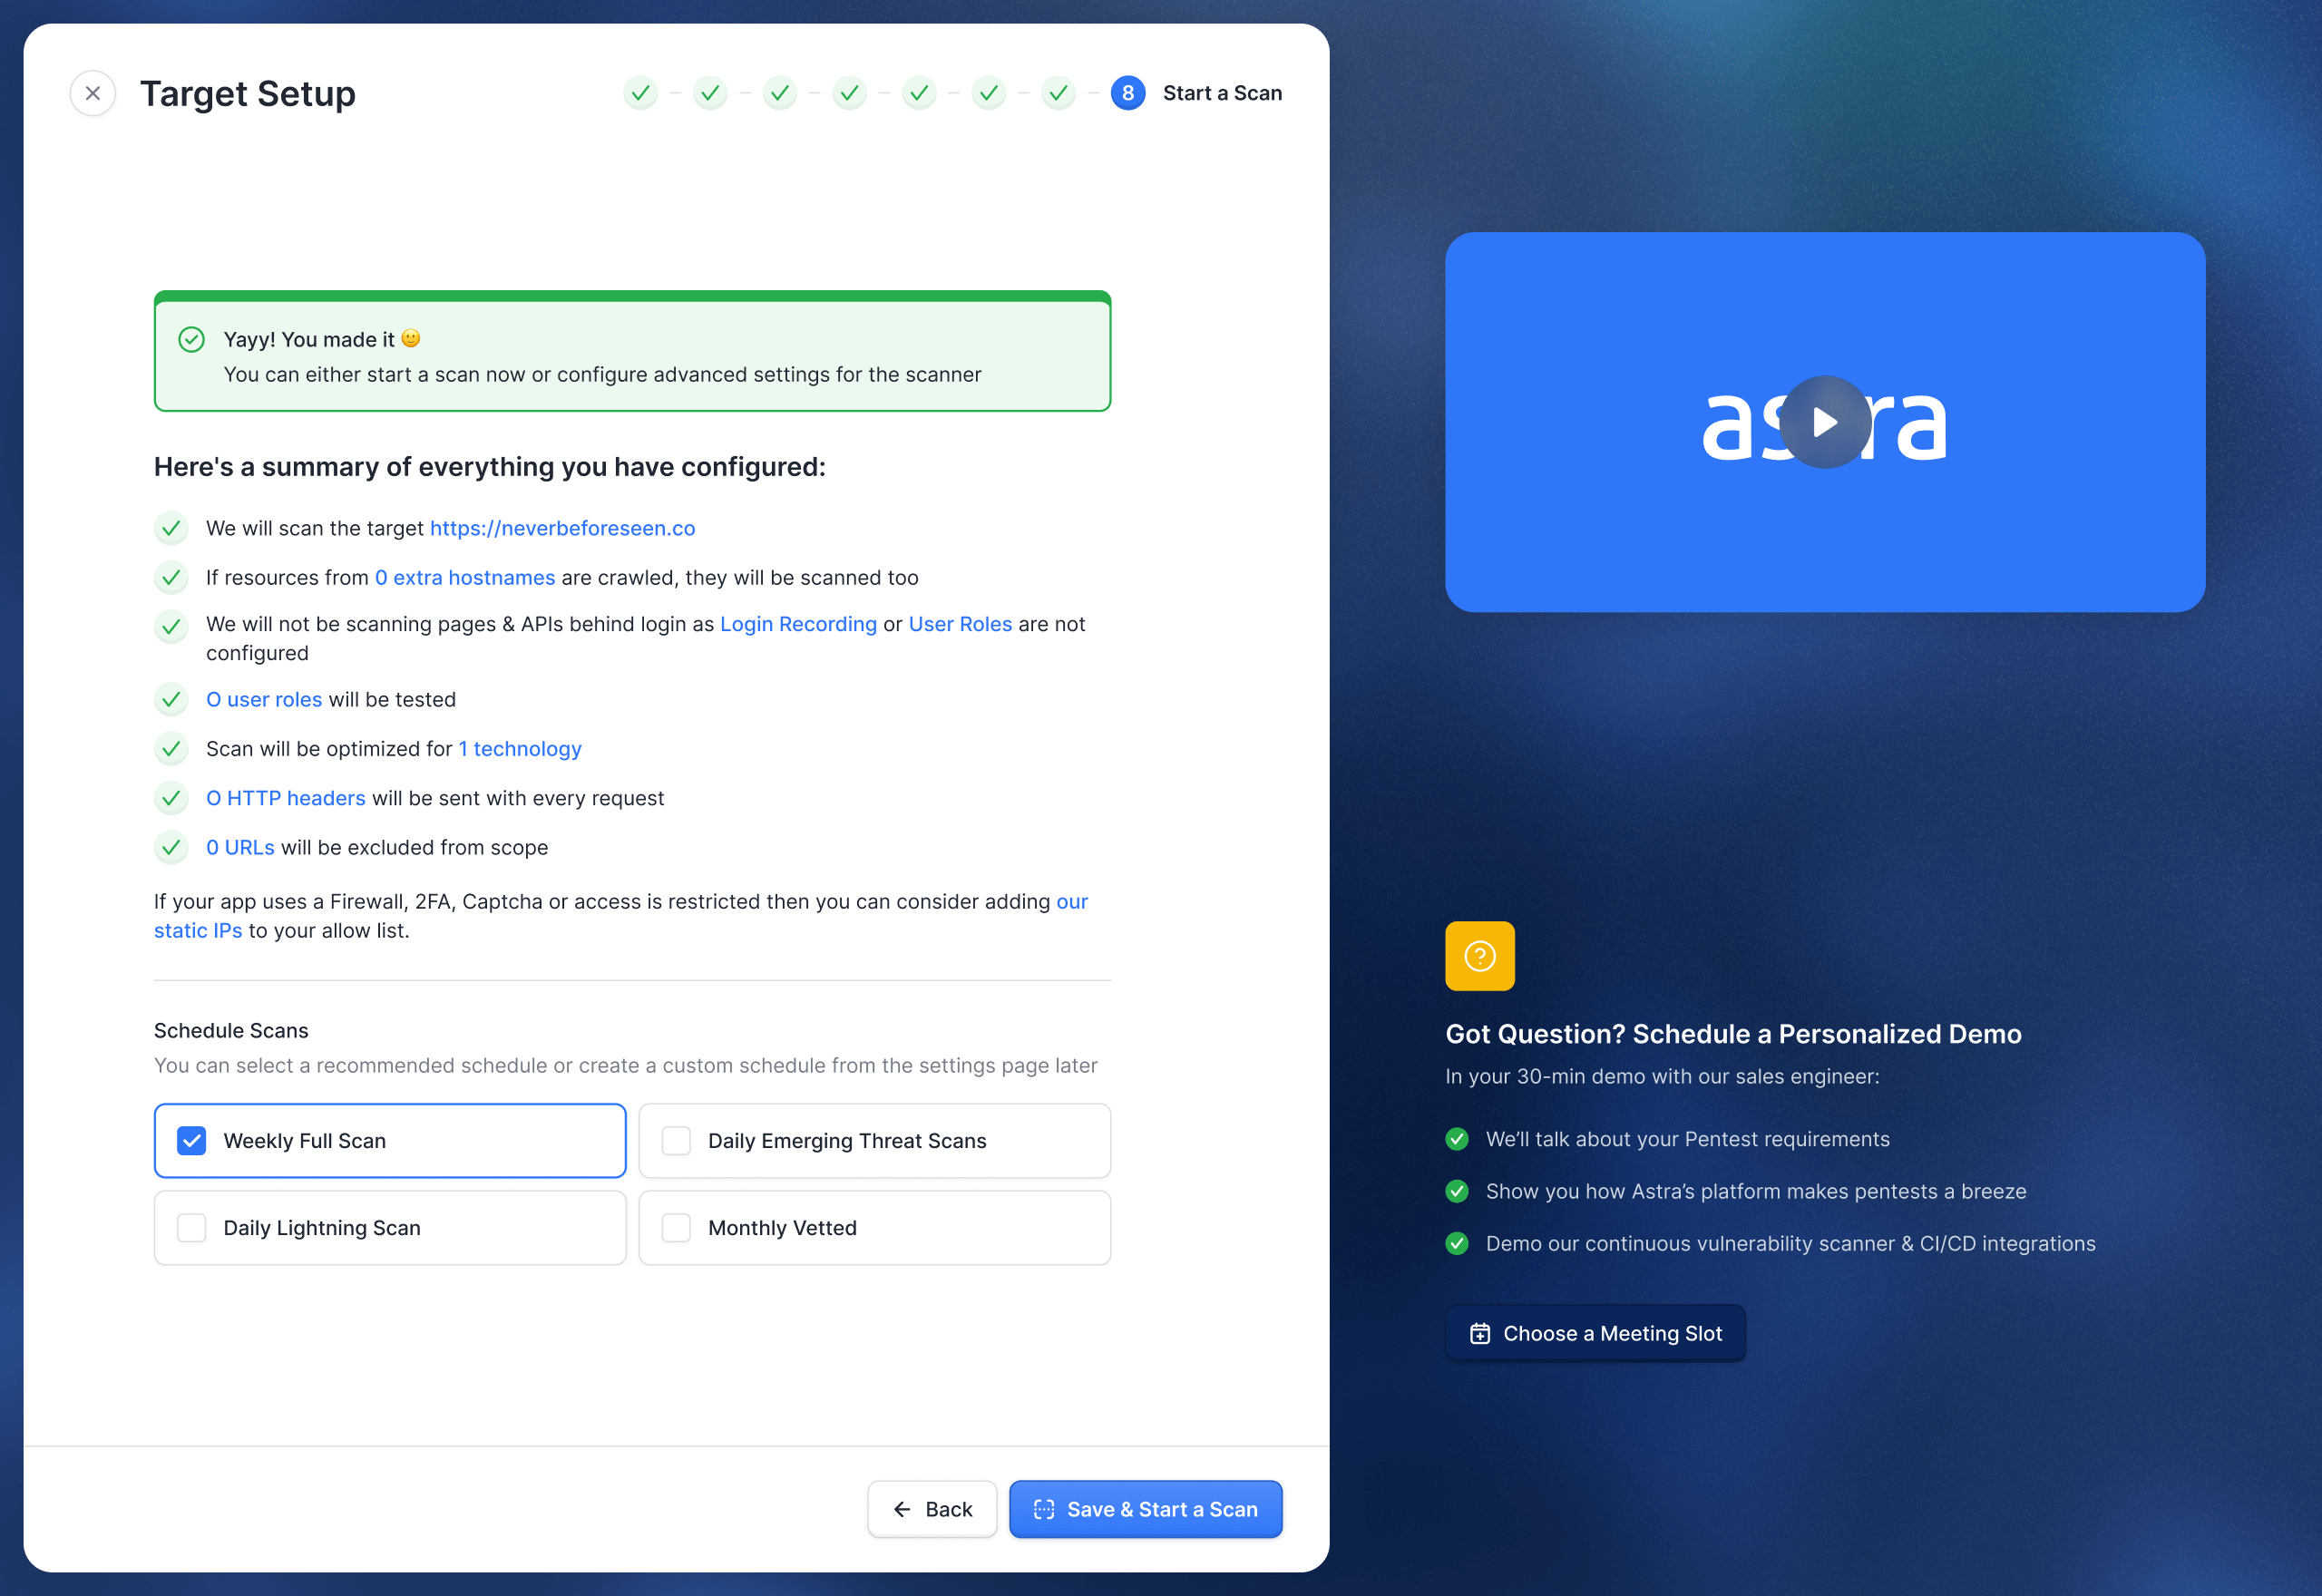Open the neverbeforeseen.co target link

pos(562,528)
